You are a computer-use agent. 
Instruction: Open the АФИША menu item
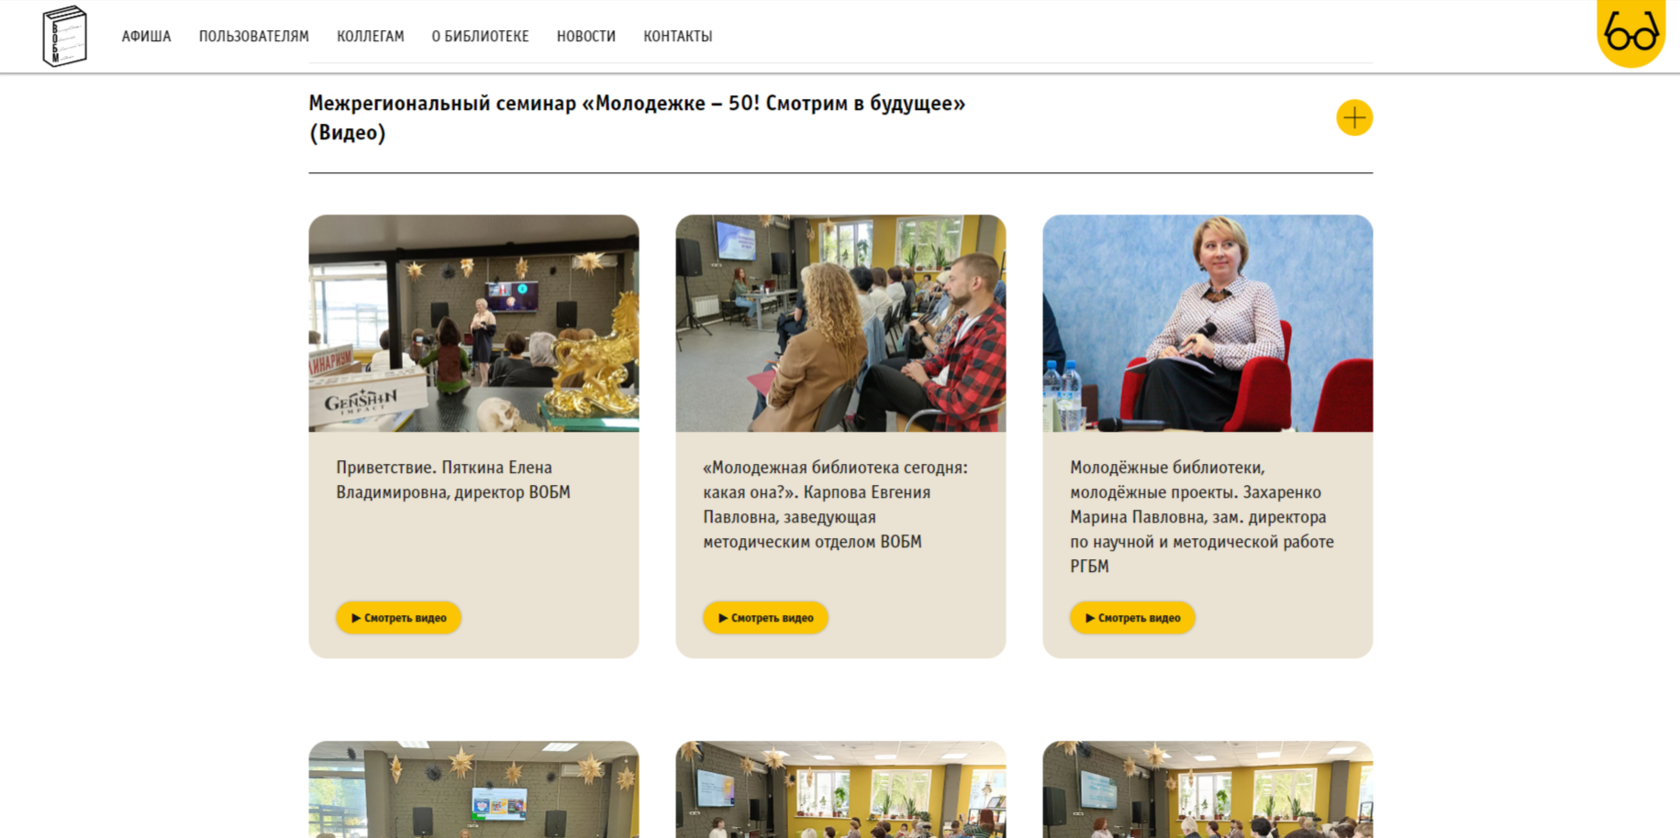pos(146,36)
